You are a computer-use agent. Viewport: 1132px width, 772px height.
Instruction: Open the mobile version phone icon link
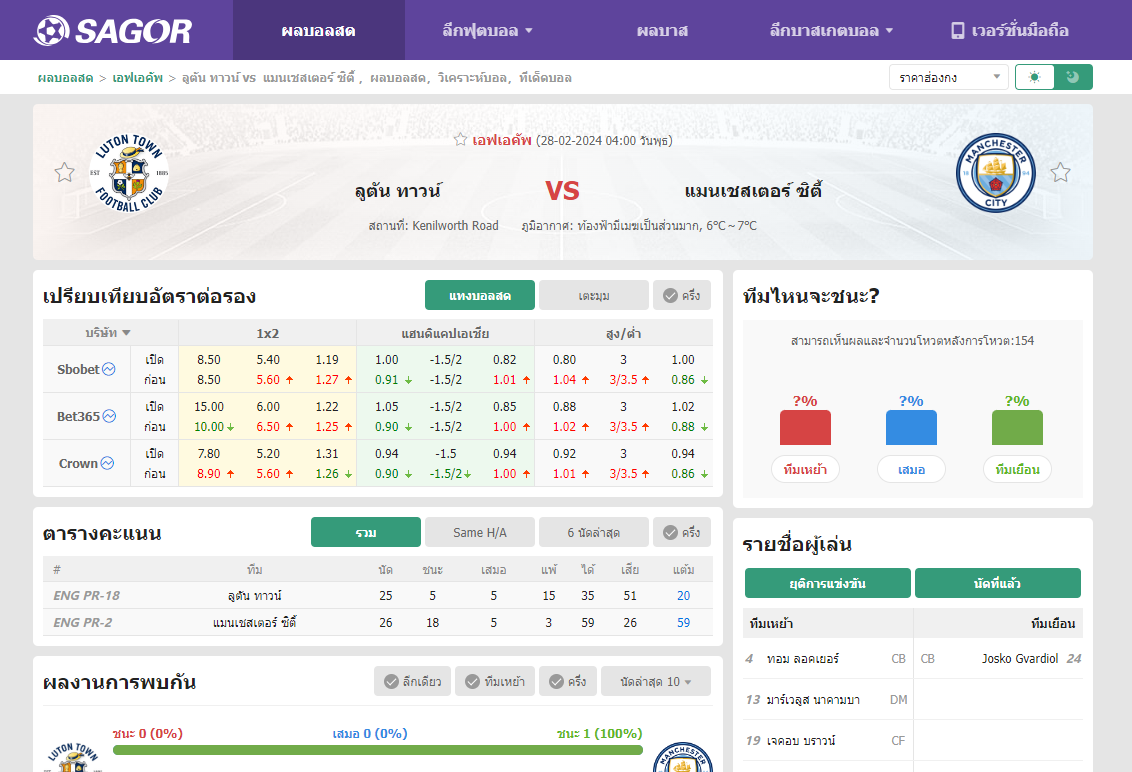pyautogui.click(x=957, y=30)
